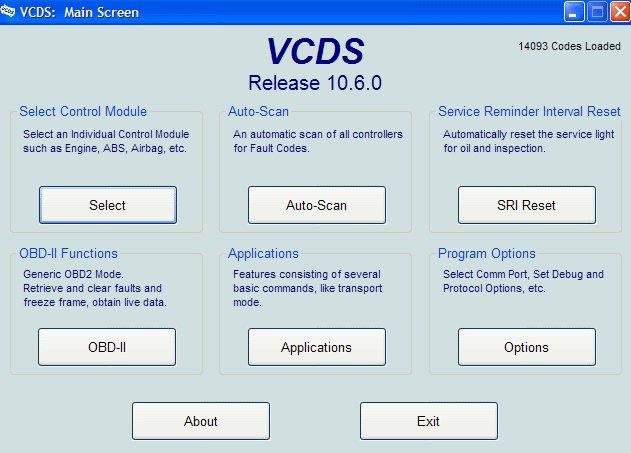Screen dimensions: 631x453
Task: Click 'VCDS: Main Screen' title text
Action: (80, 12)
